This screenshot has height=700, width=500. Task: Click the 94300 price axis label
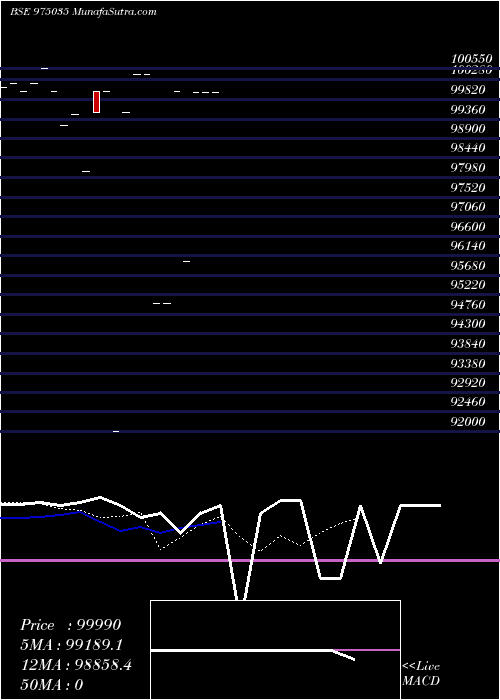[x=468, y=324]
